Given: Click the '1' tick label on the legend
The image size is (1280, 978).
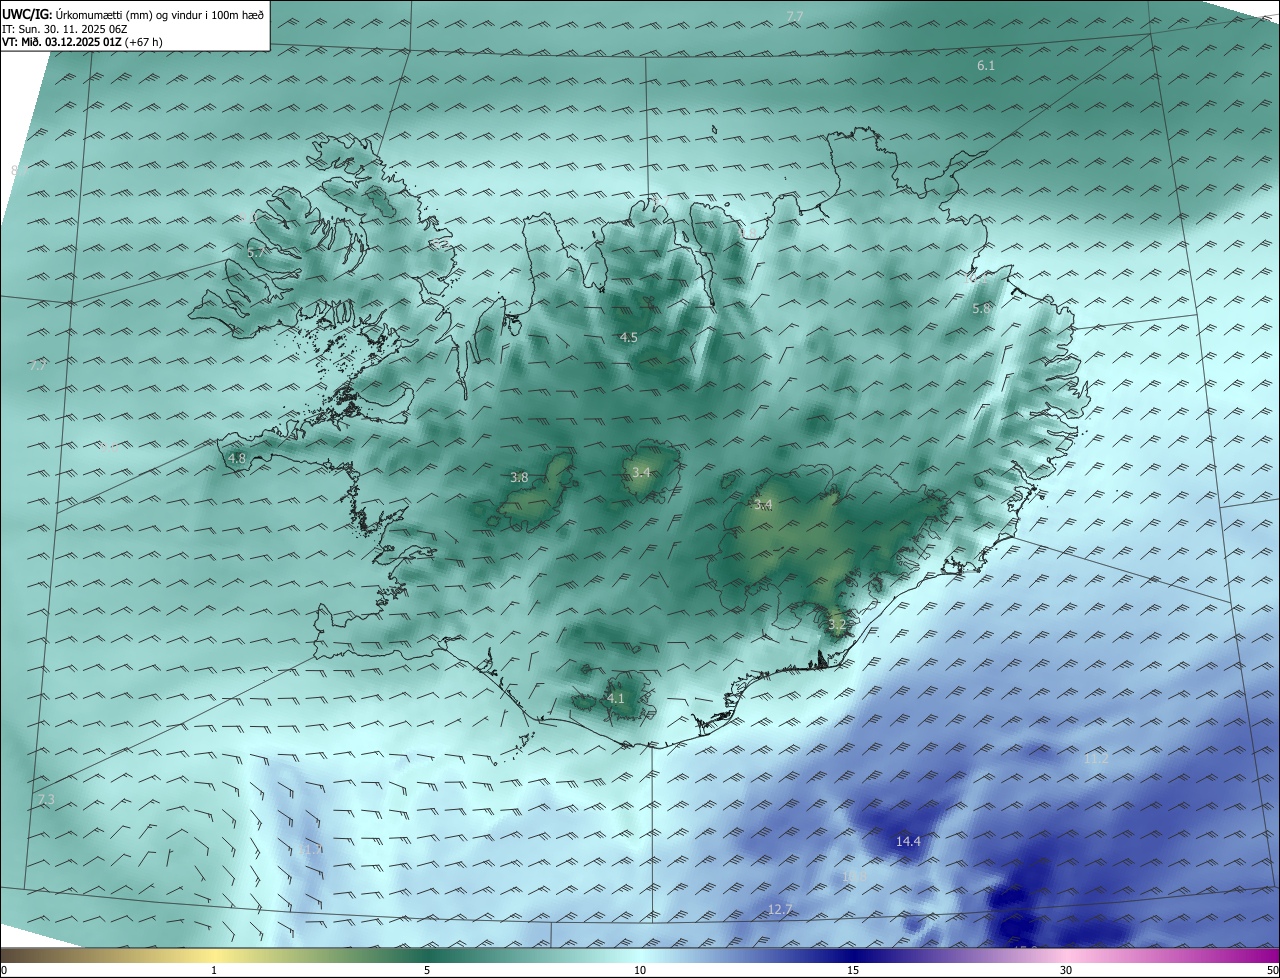Looking at the screenshot, I should pos(214,971).
